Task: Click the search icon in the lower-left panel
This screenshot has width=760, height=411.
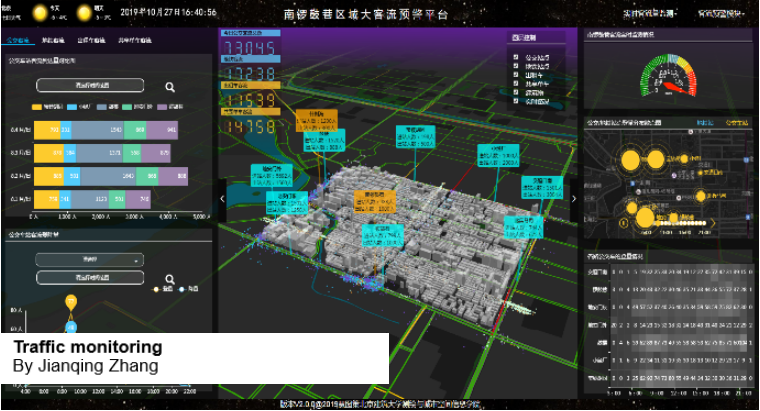Action: (x=171, y=279)
